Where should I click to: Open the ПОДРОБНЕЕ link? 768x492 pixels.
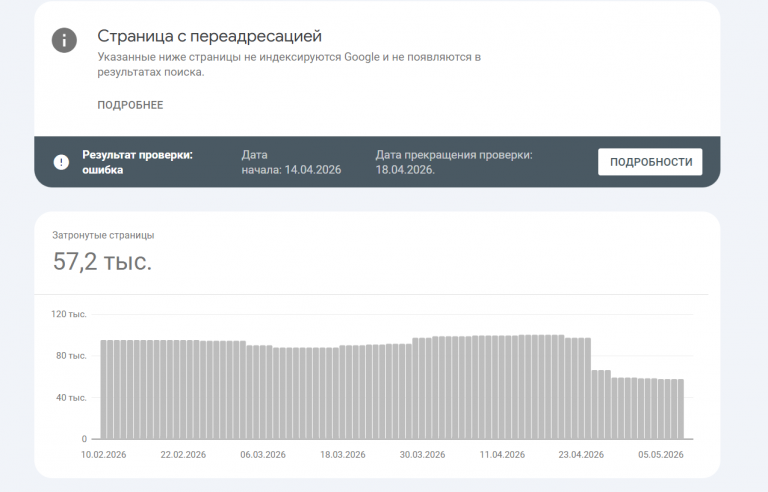click(x=130, y=105)
